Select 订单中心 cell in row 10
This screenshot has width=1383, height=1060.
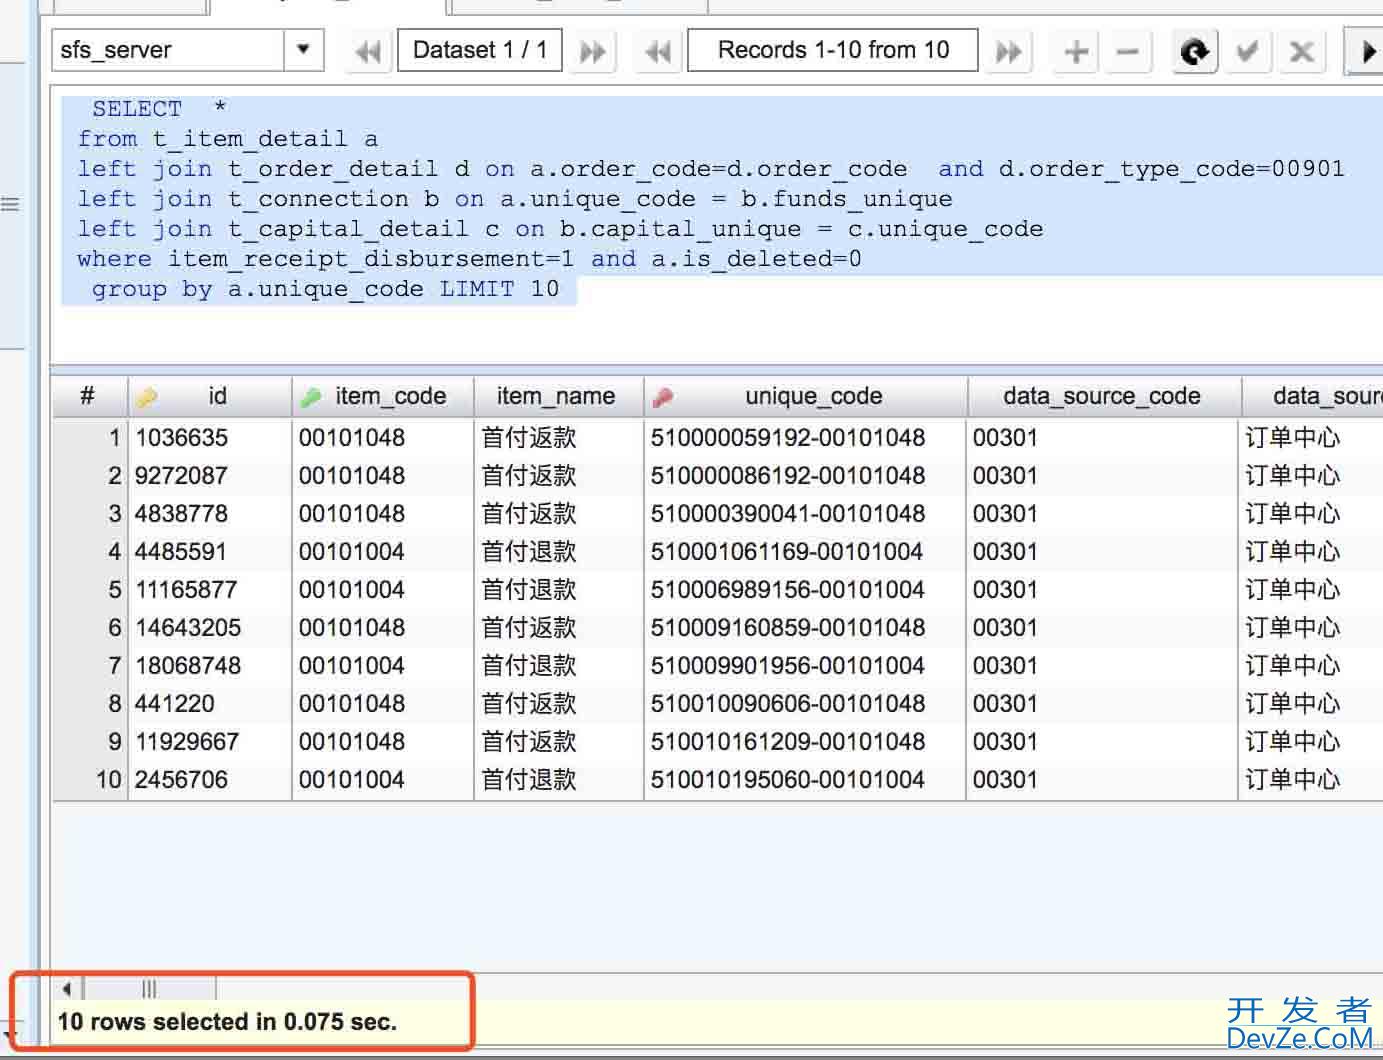pyautogui.click(x=1312, y=780)
